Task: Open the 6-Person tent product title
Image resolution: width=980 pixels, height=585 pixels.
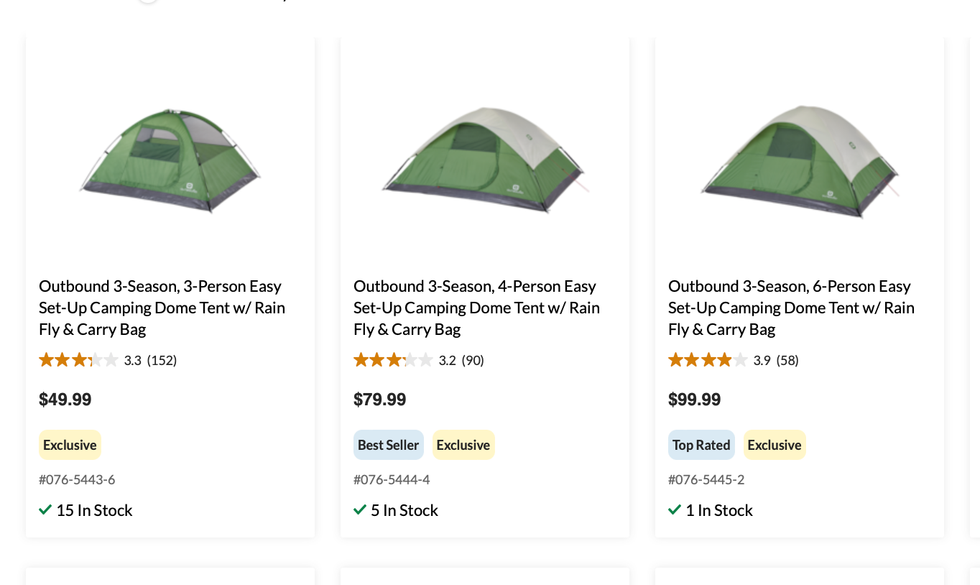Action: 790,307
